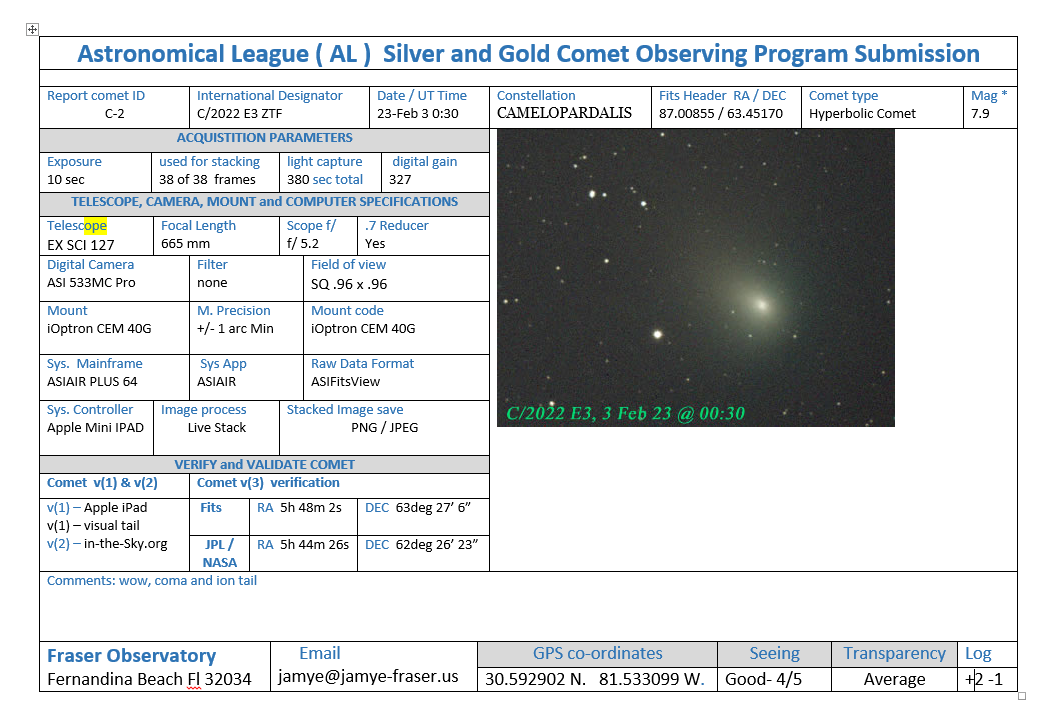Click the Fraser Observatory name
Image resolution: width=1044 pixels, height=717 pixels.
pos(131,656)
